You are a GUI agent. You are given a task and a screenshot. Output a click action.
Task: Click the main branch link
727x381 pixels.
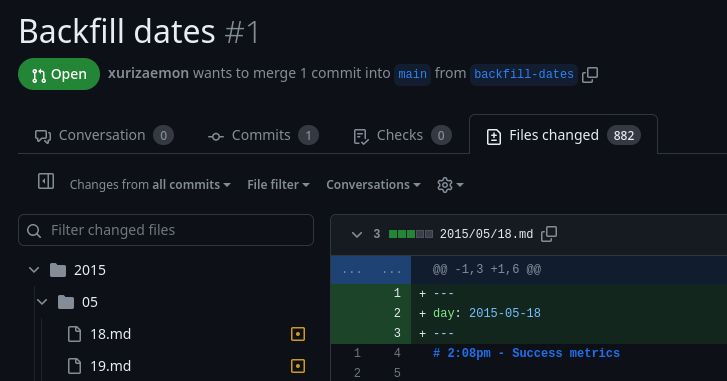coord(412,74)
